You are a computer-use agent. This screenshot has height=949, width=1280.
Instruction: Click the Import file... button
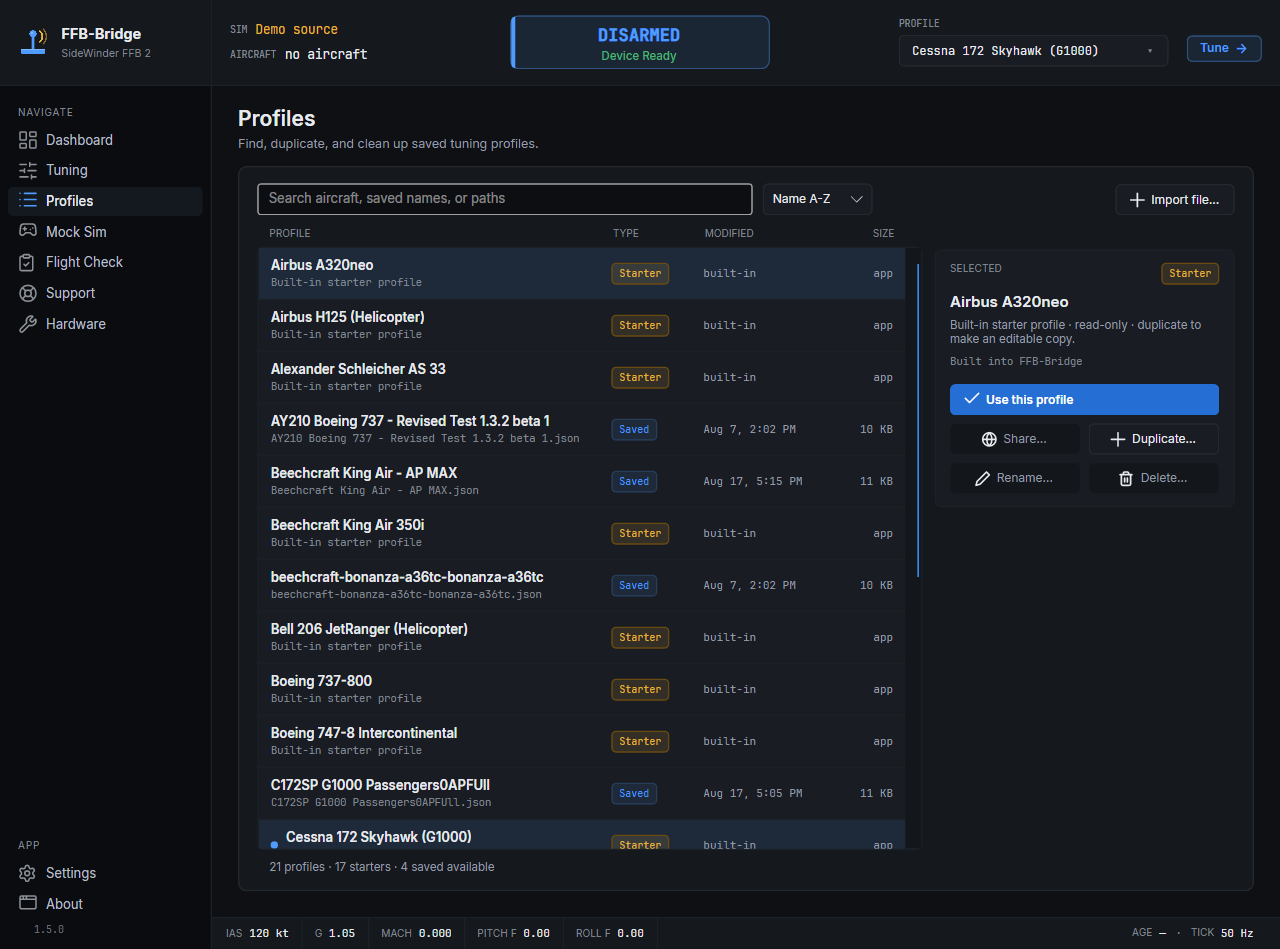coord(1174,200)
